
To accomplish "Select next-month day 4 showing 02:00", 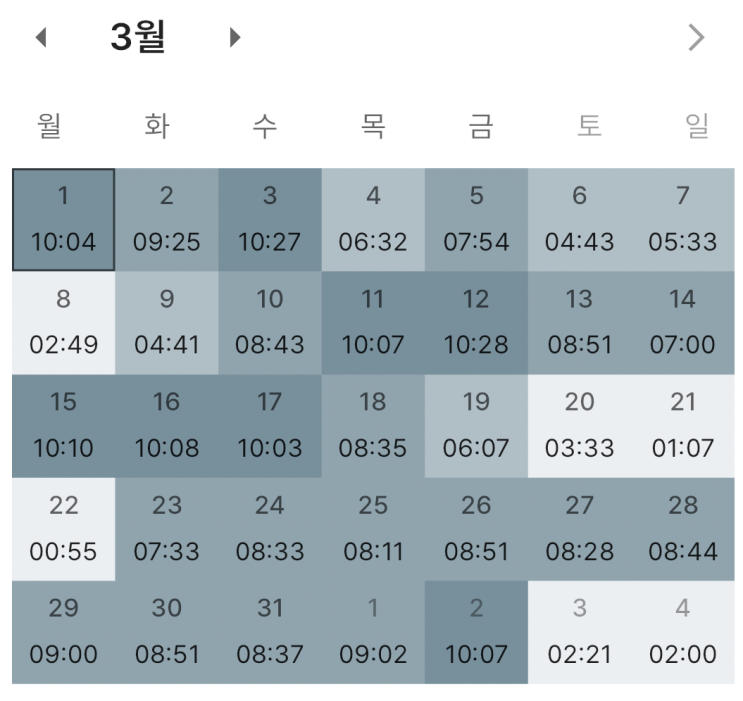I will 683,632.
